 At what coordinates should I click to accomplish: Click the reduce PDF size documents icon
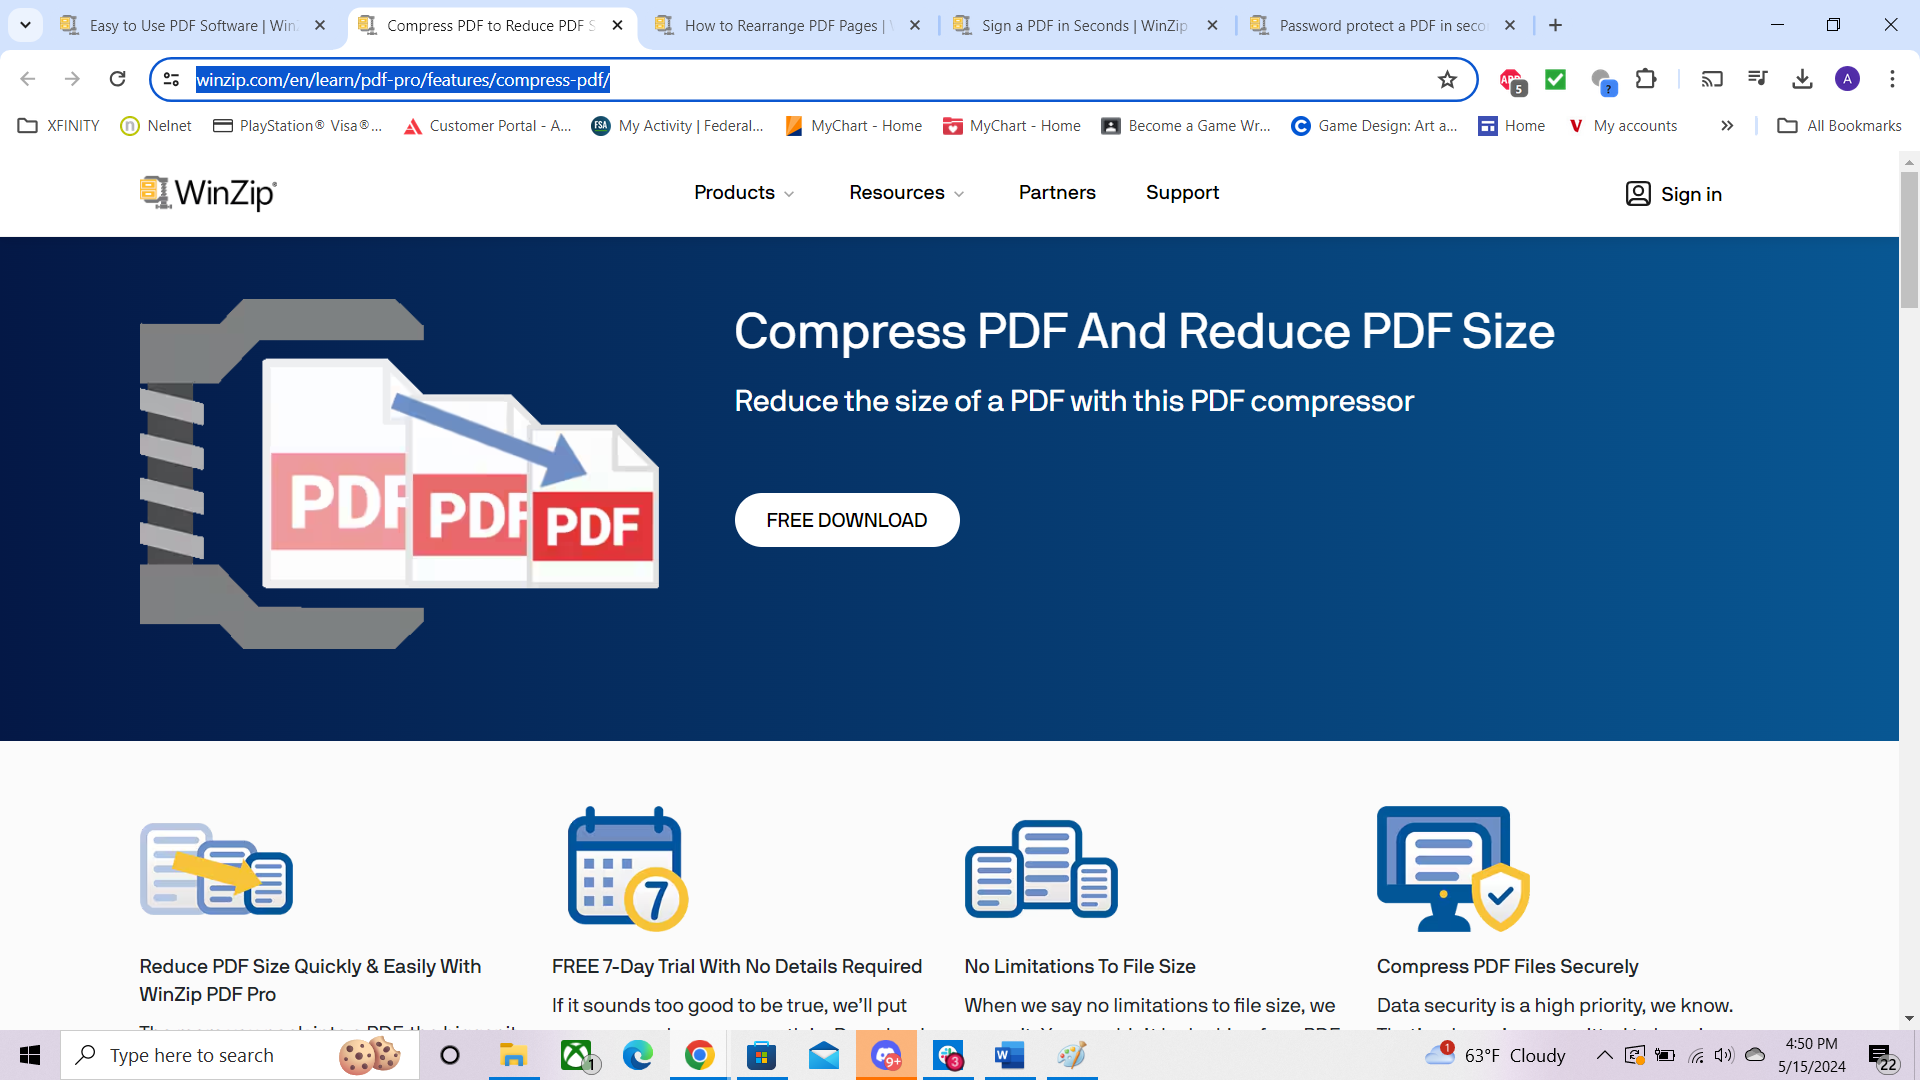[x=216, y=868]
